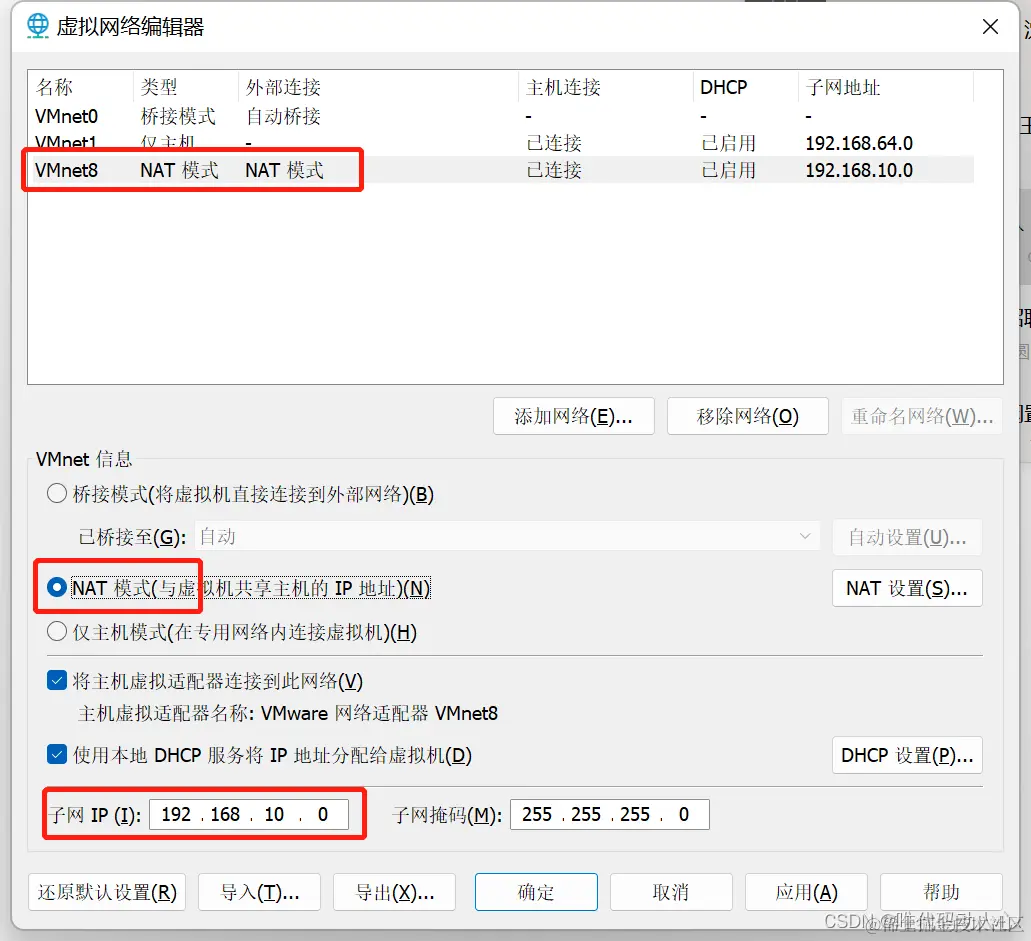Click the 帮助 button

[941, 892]
